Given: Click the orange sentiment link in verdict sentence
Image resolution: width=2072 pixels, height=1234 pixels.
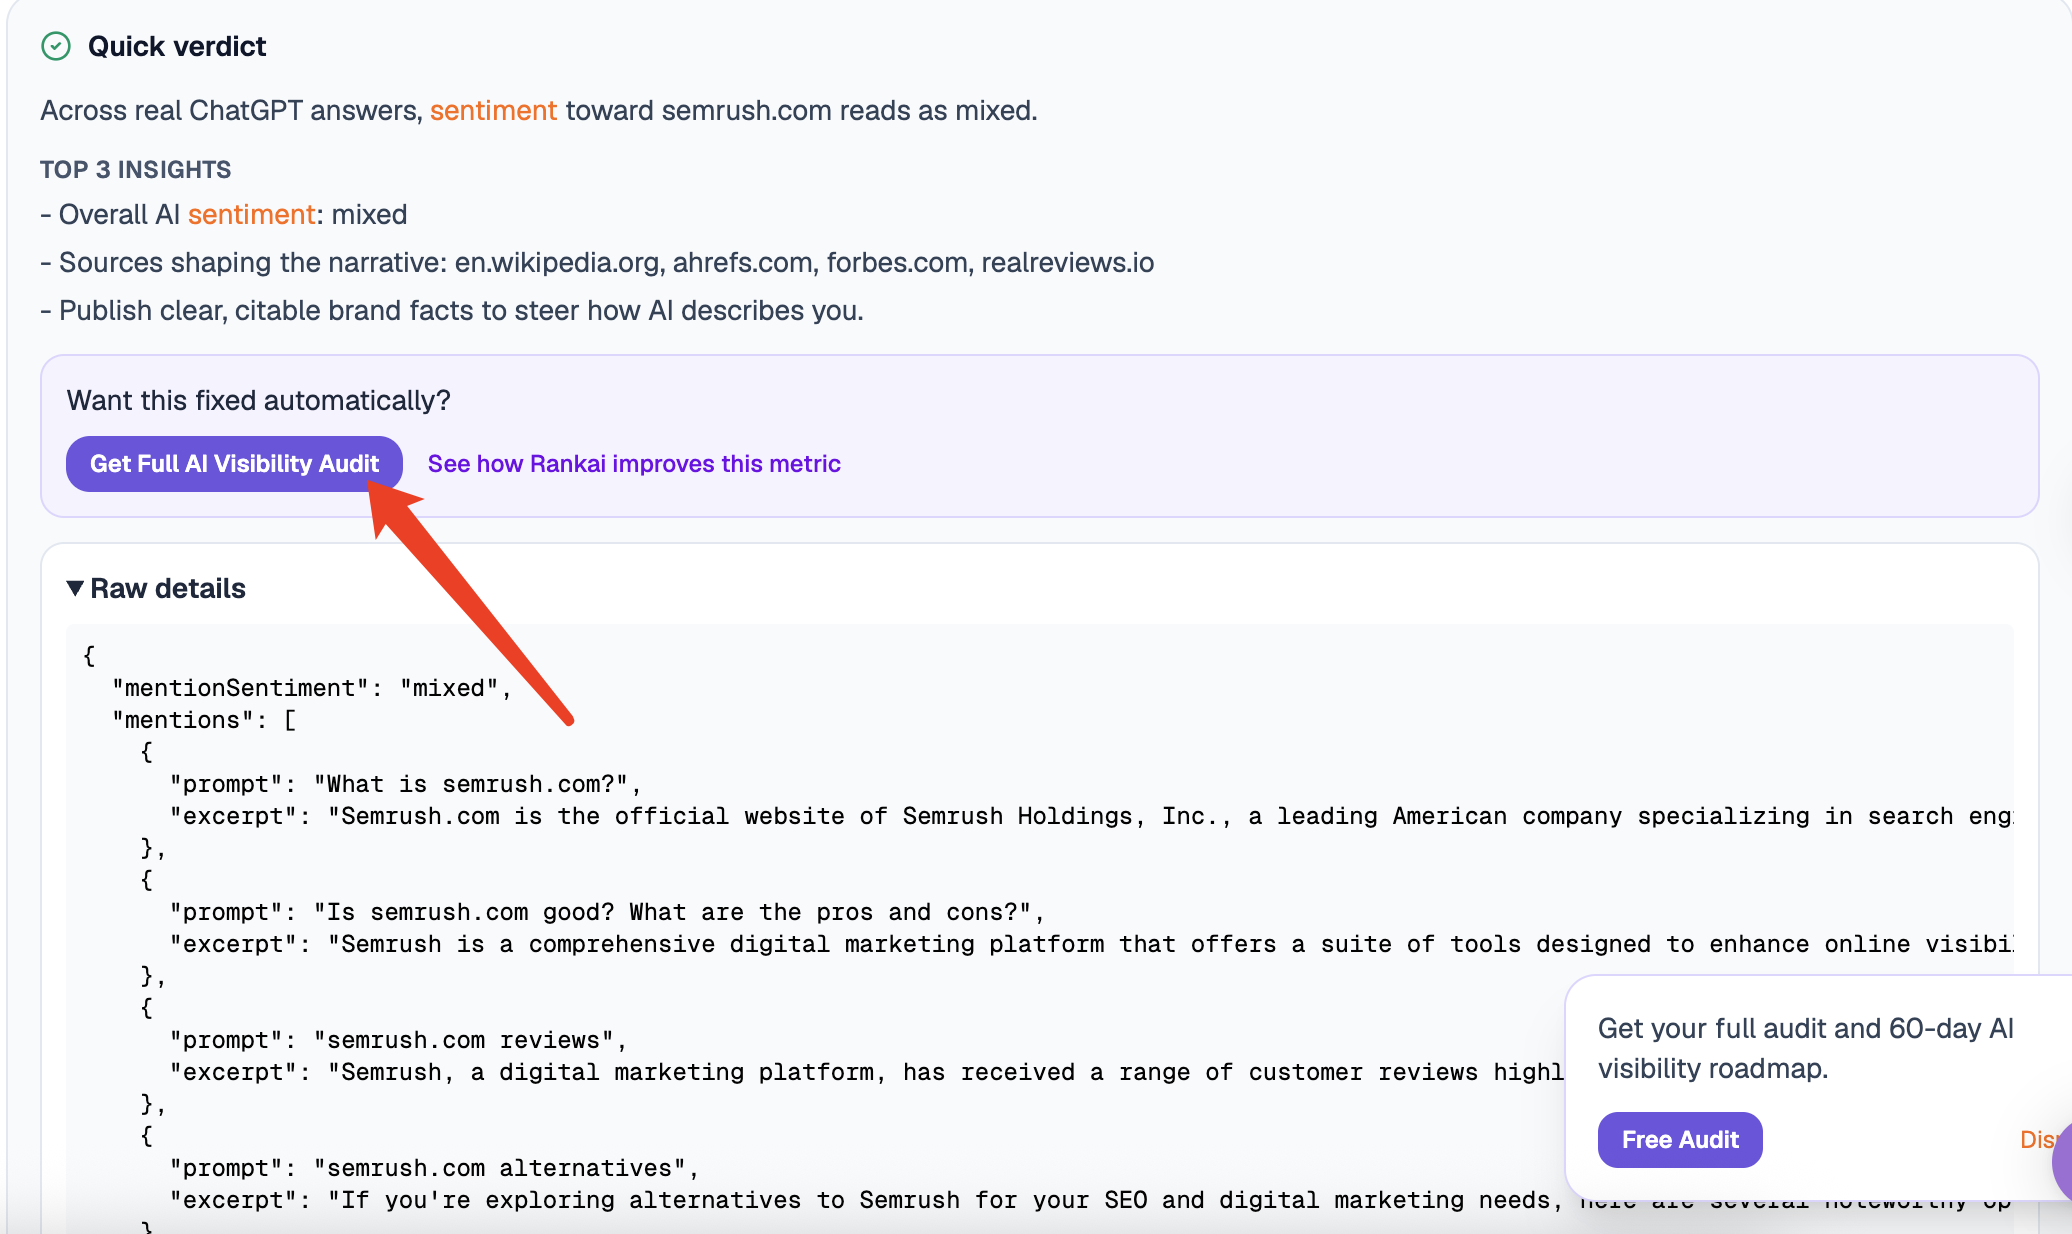Looking at the screenshot, I should [493, 110].
